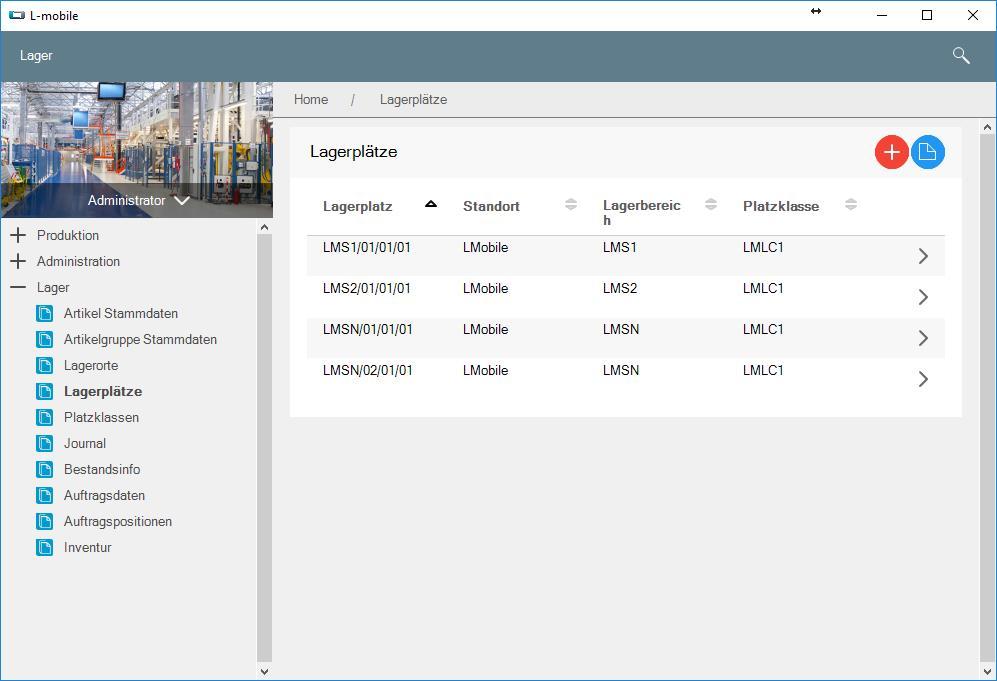Go to Lagerorte in sidebar
The height and width of the screenshot is (681, 997).
[91, 366]
